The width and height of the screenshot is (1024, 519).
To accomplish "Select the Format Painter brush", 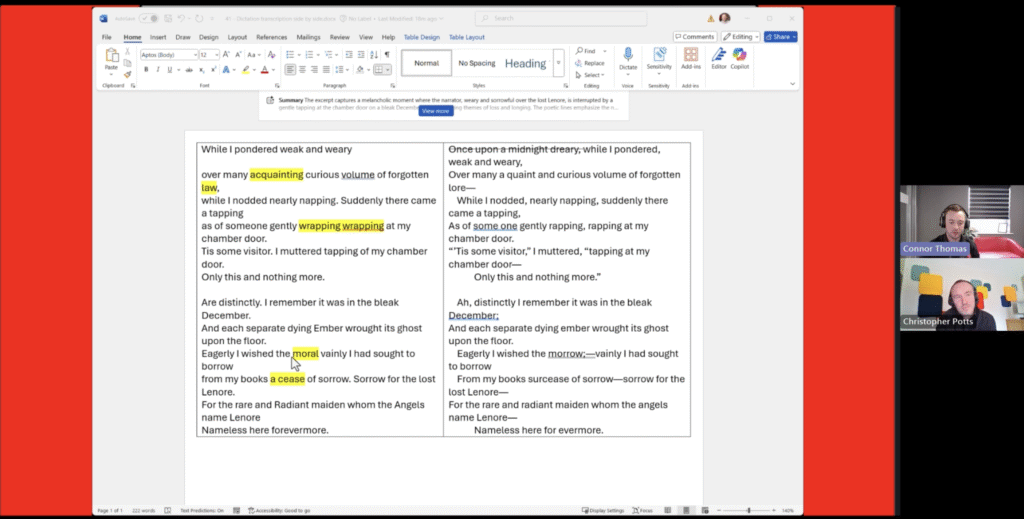I will [x=127, y=74].
